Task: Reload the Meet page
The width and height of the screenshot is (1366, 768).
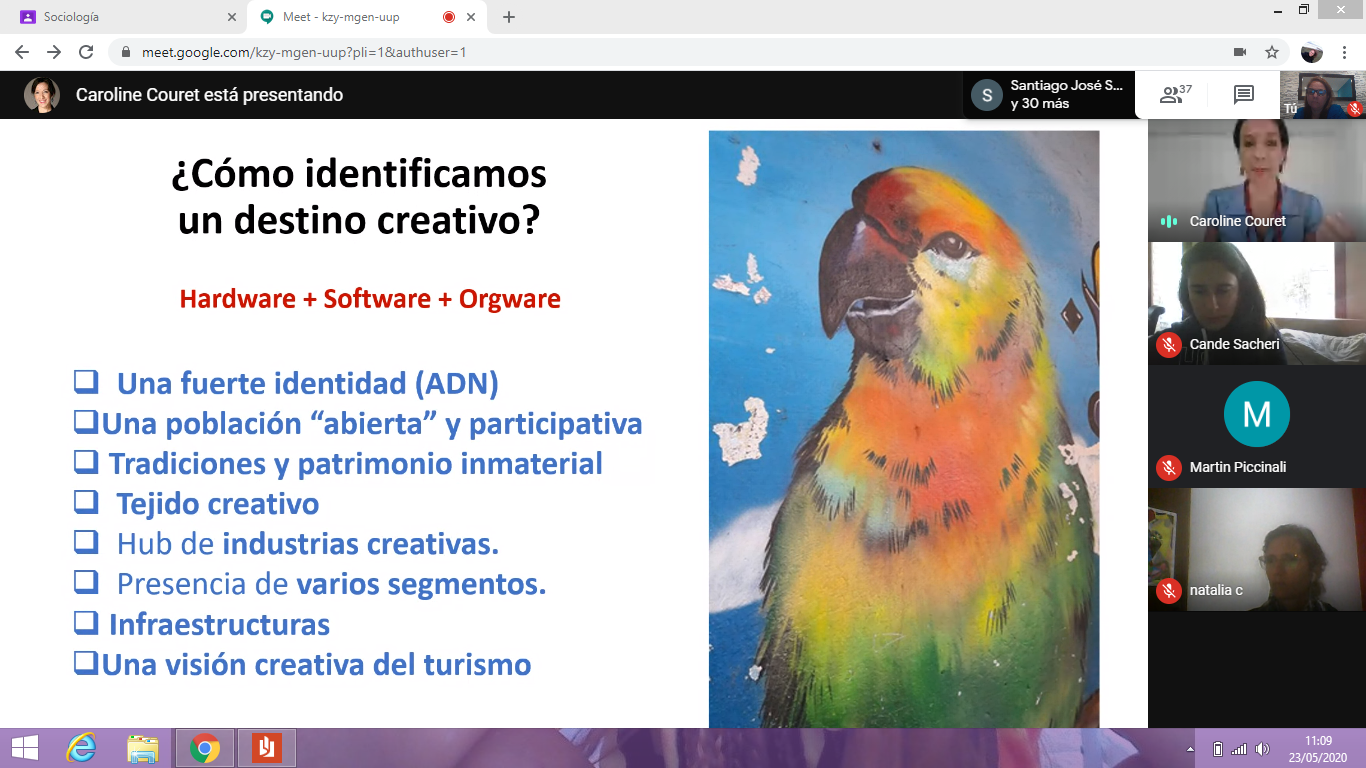Action: 86,52
